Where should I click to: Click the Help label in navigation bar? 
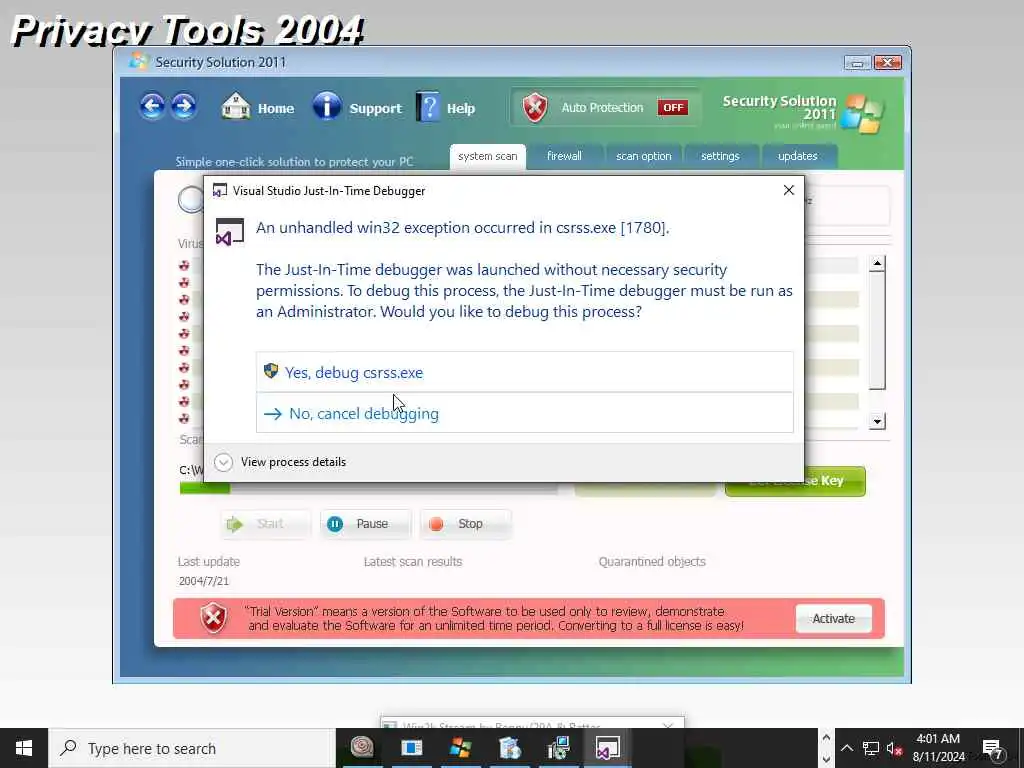[x=460, y=108]
